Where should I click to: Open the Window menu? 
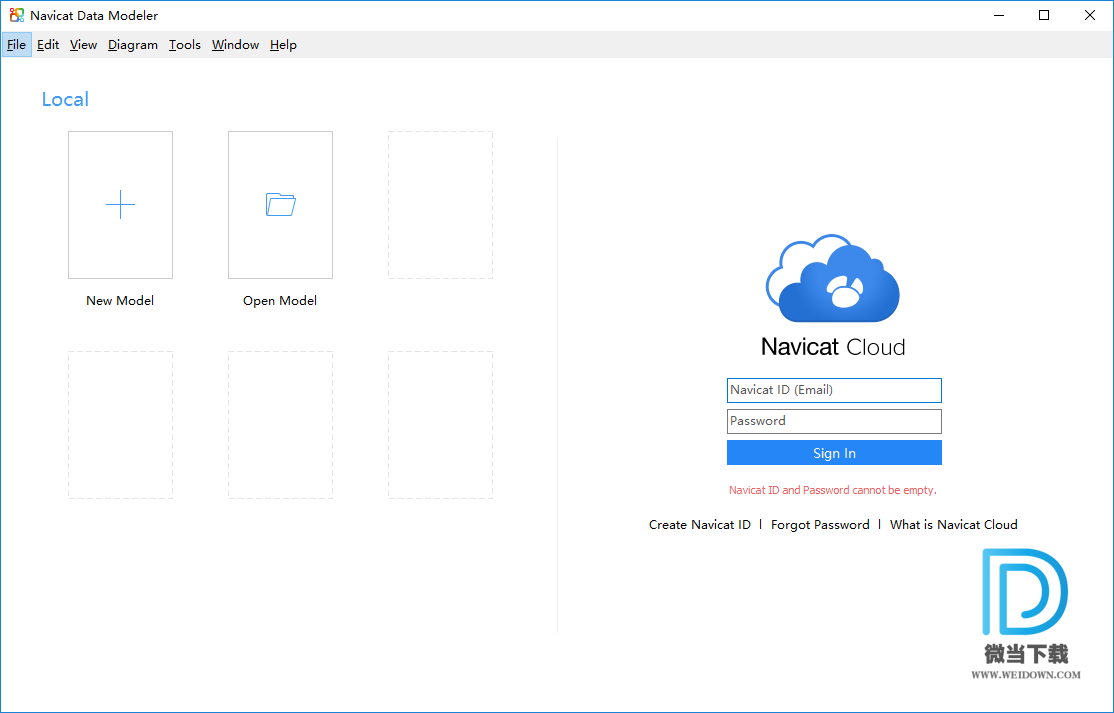235,45
